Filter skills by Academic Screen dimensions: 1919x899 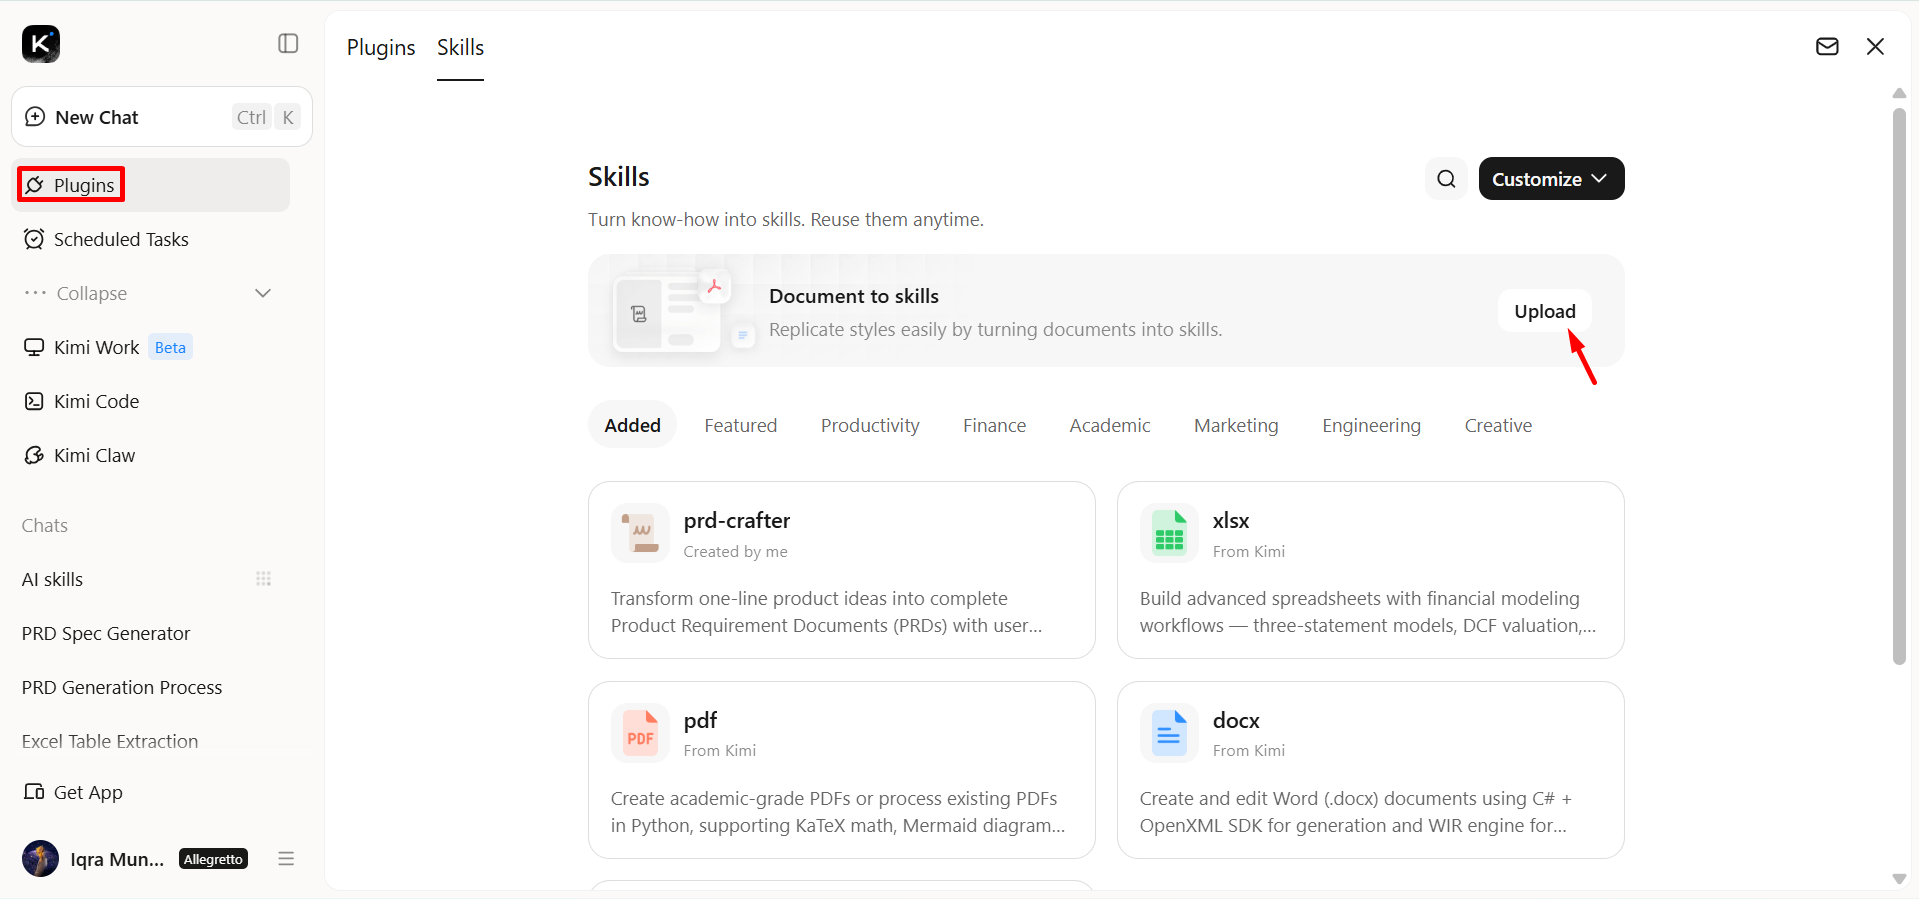pyautogui.click(x=1110, y=425)
